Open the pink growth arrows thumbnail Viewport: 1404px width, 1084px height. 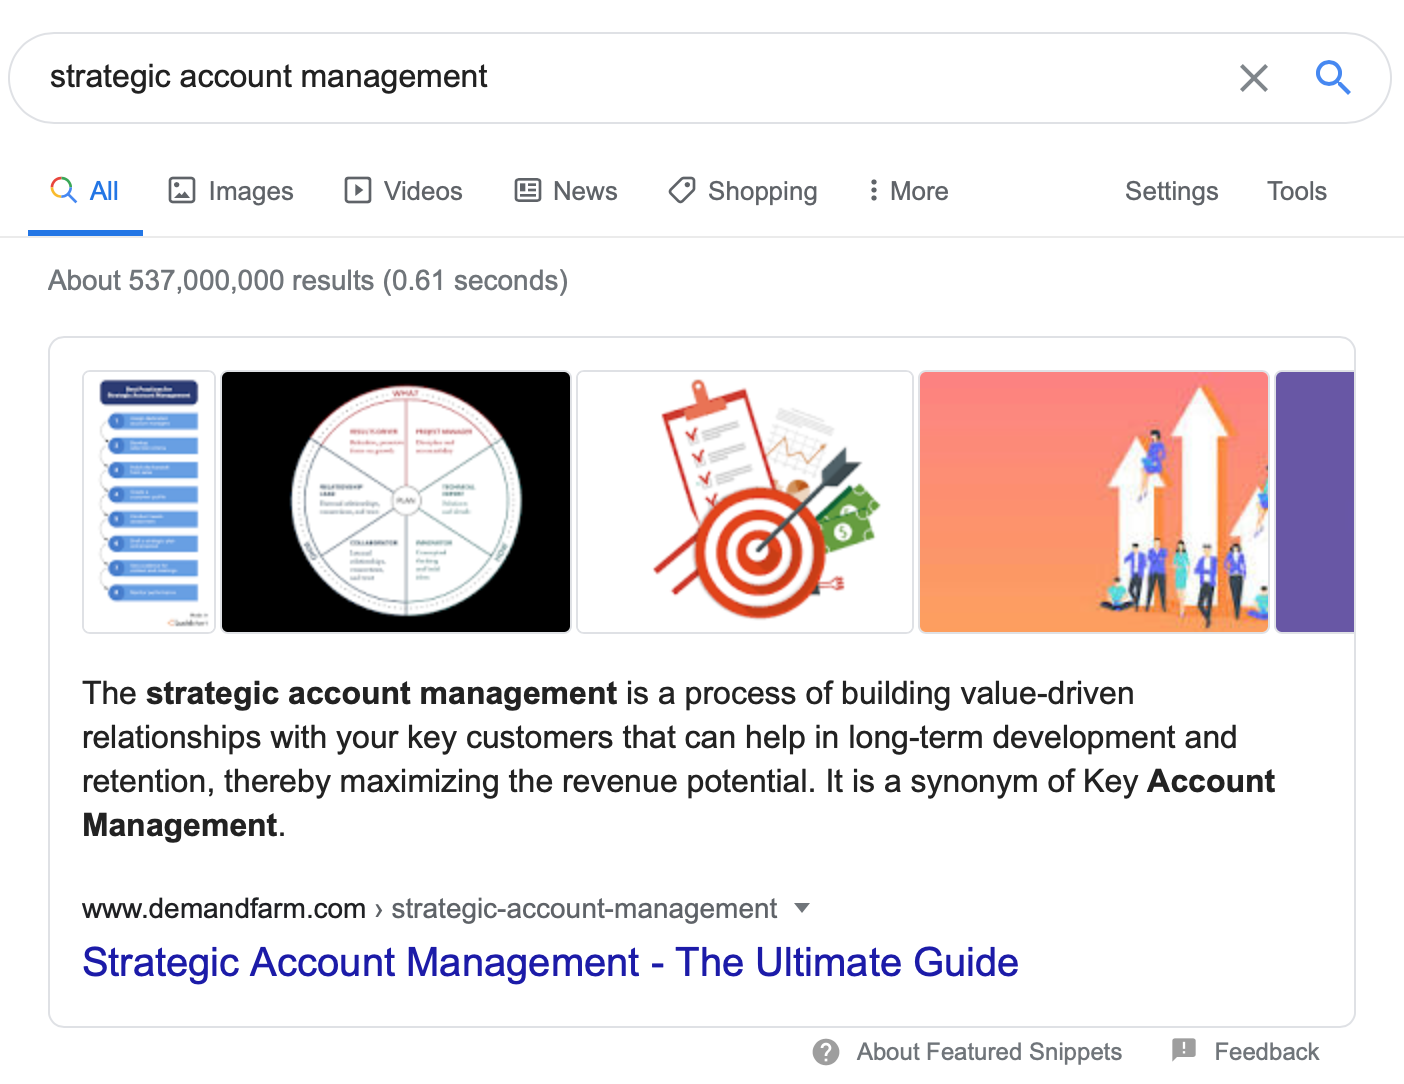[1094, 502]
